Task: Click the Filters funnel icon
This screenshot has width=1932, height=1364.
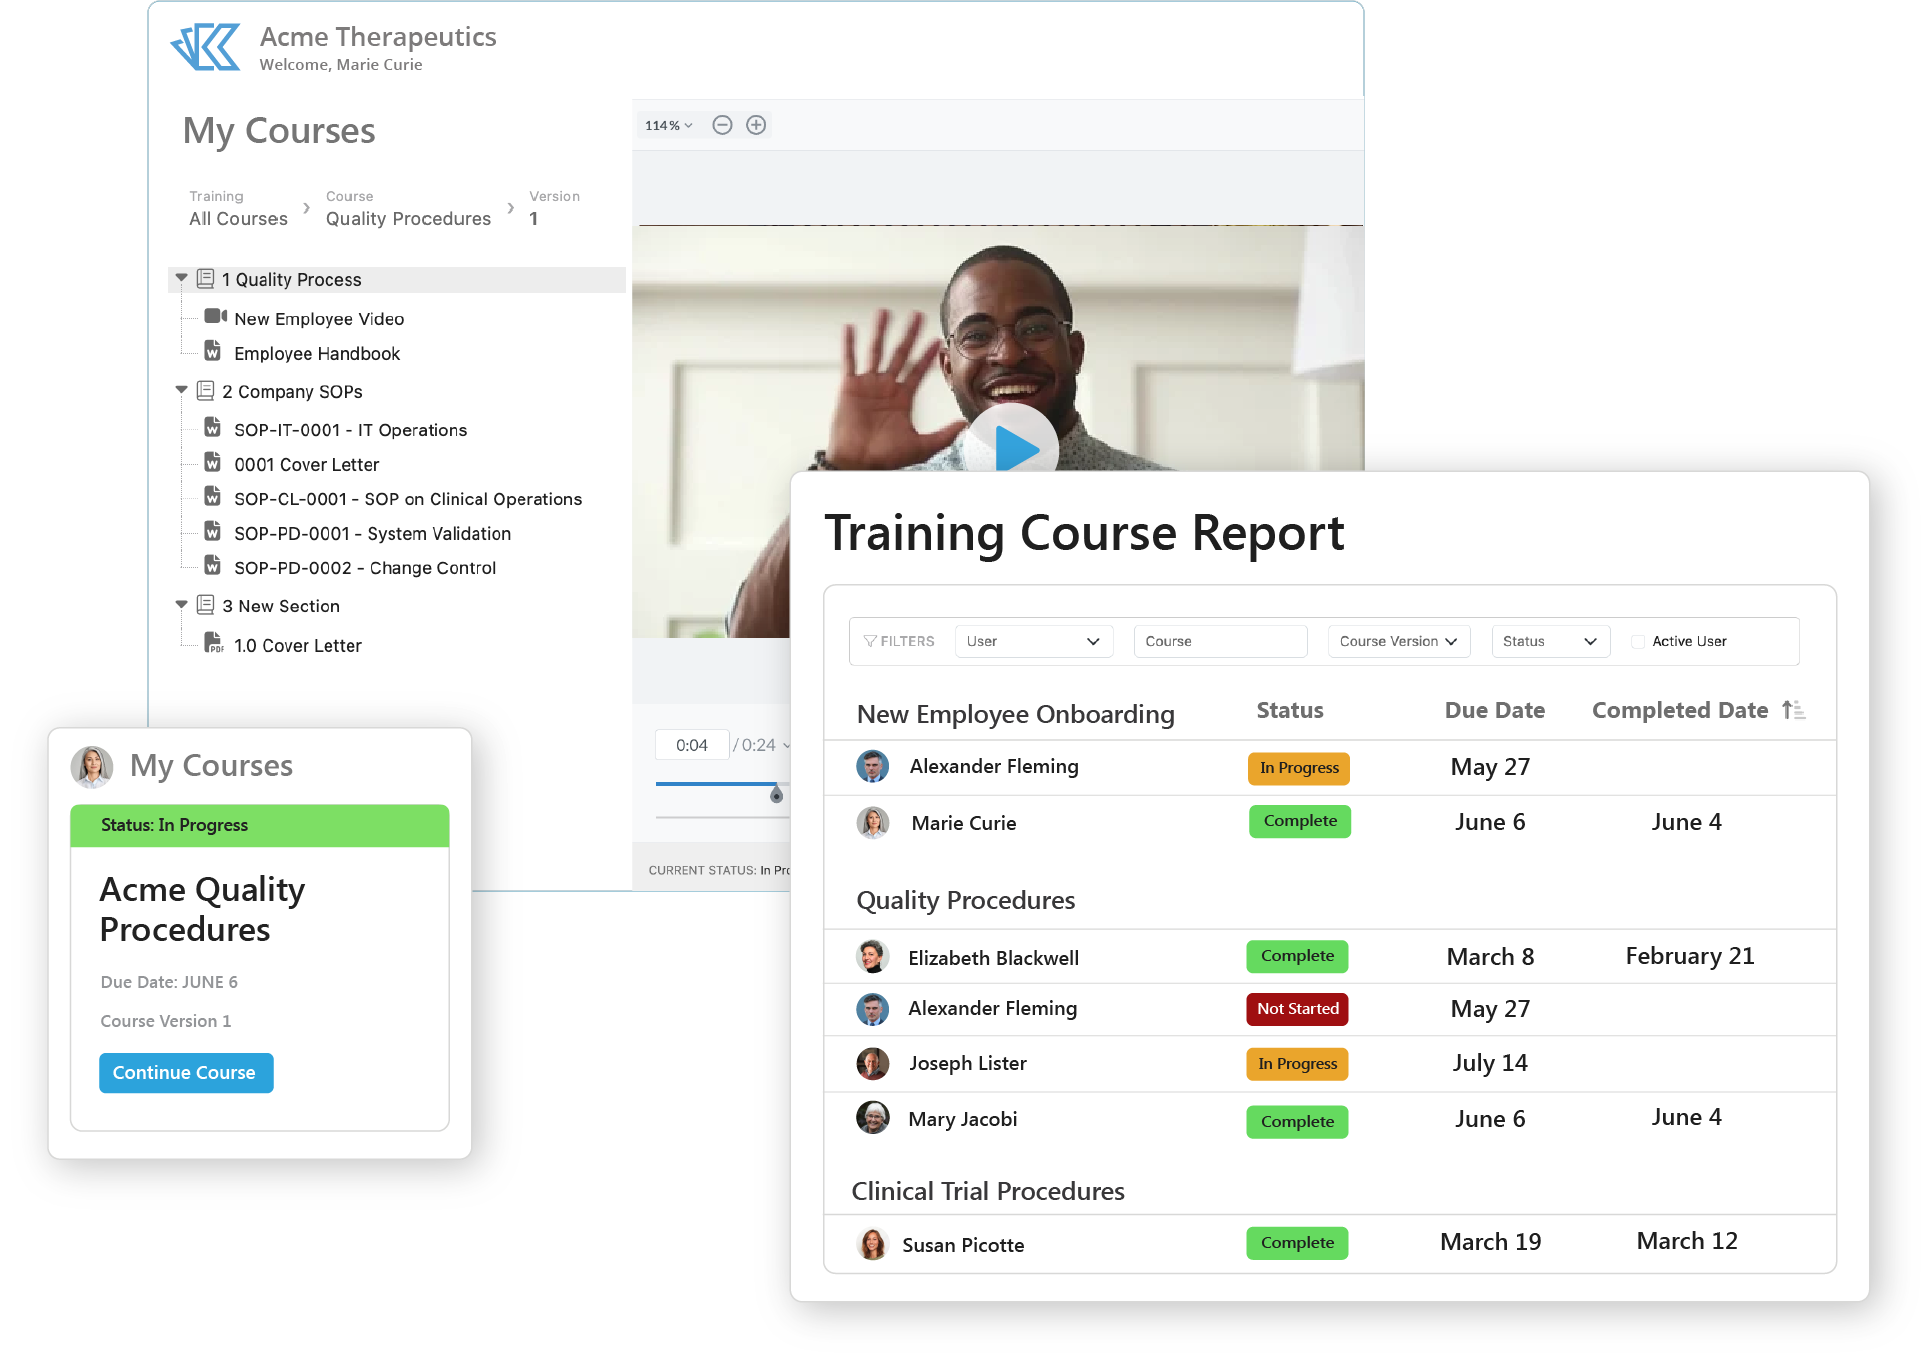Action: pyautogui.click(x=870, y=641)
